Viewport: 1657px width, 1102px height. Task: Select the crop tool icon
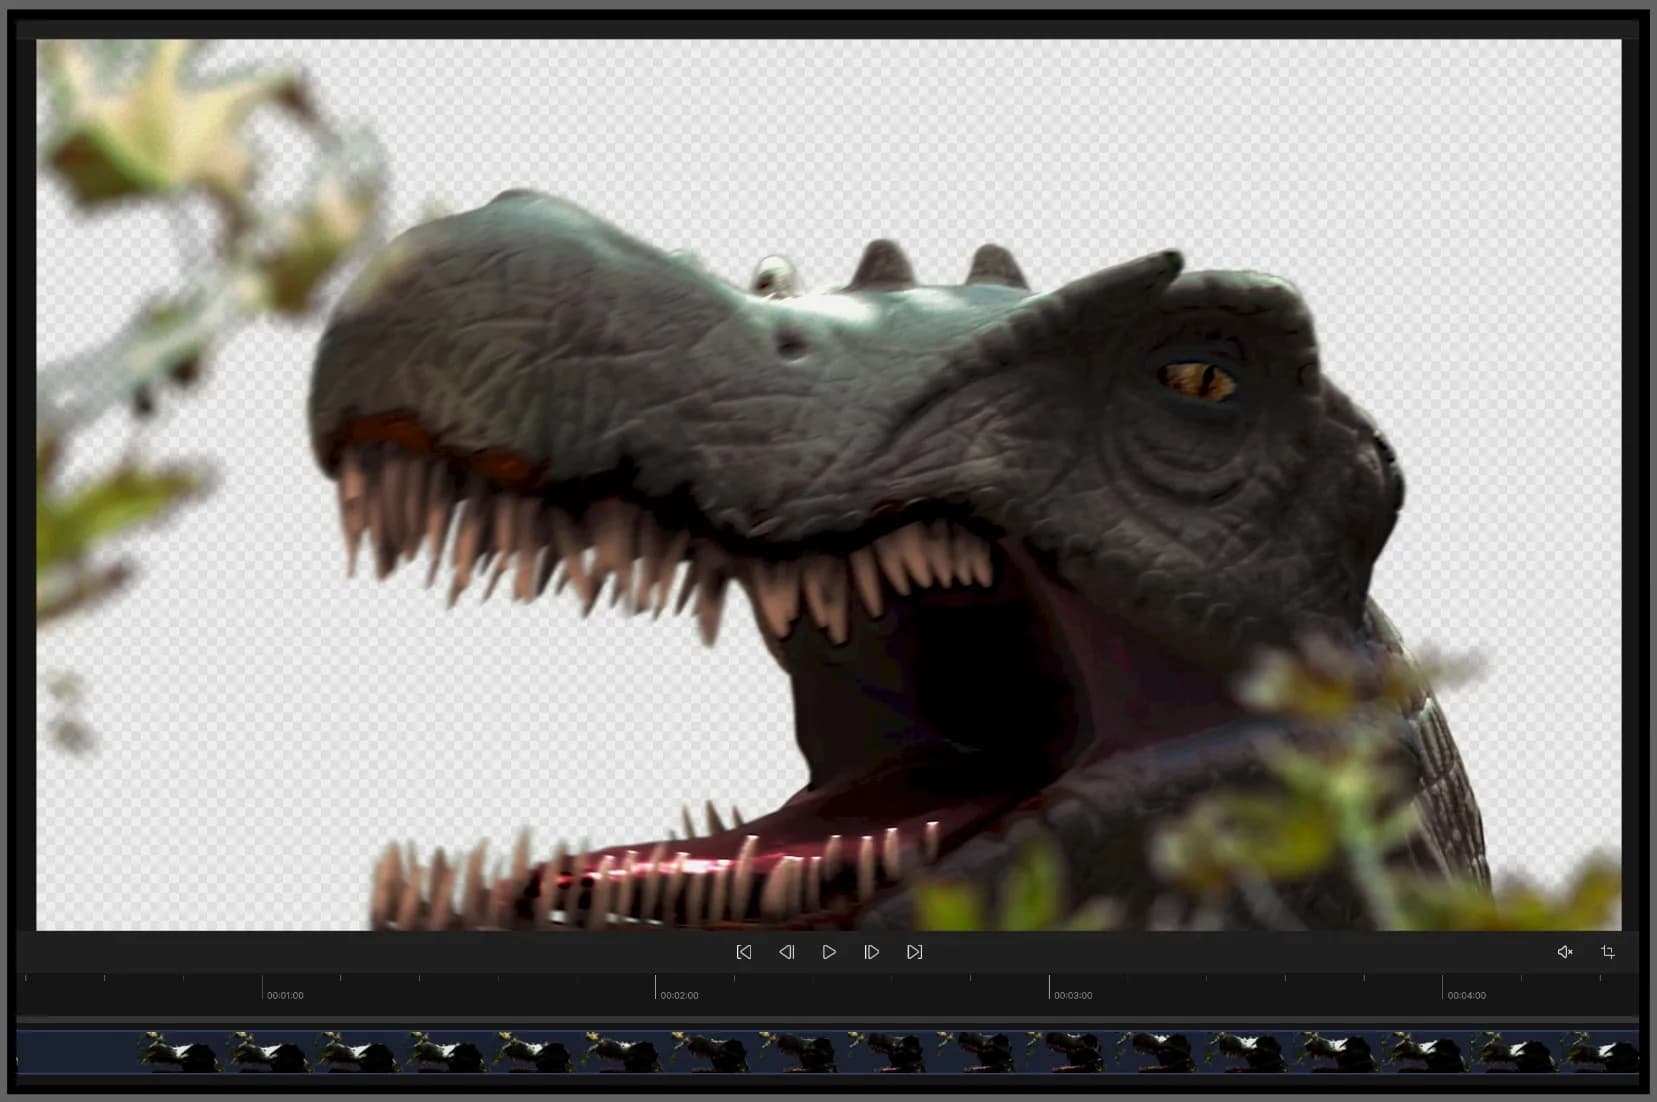point(1608,952)
